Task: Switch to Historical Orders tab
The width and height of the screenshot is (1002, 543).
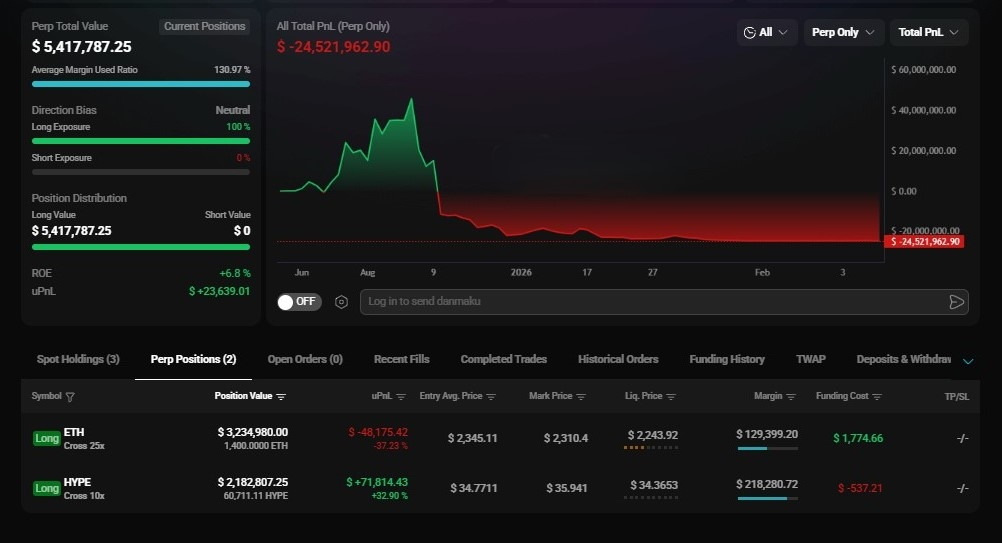Action: [618, 359]
